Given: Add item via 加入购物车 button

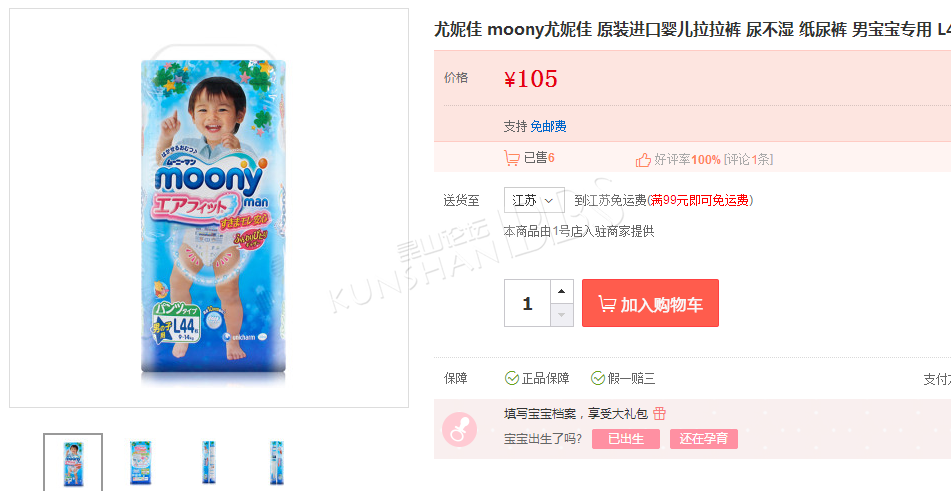Looking at the screenshot, I should pyautogui.click(x=650, y=303).
